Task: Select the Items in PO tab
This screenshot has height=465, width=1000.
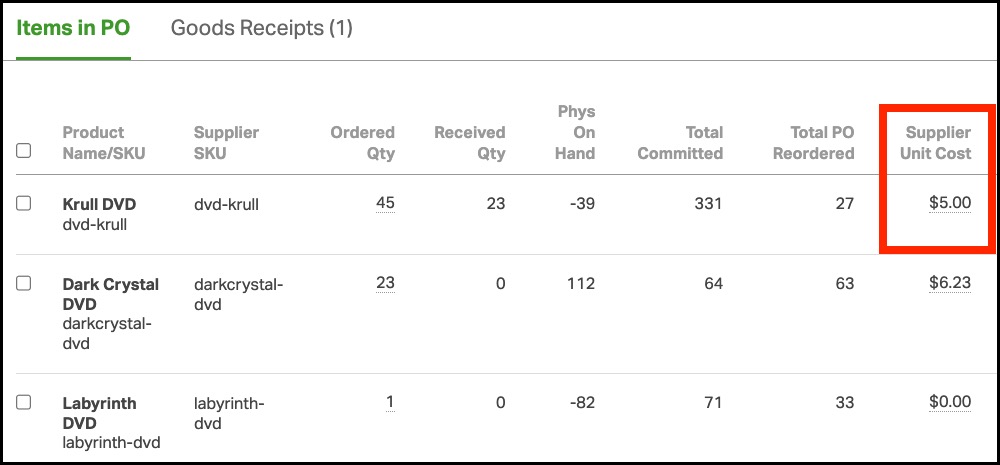Action: pos(73,28)
